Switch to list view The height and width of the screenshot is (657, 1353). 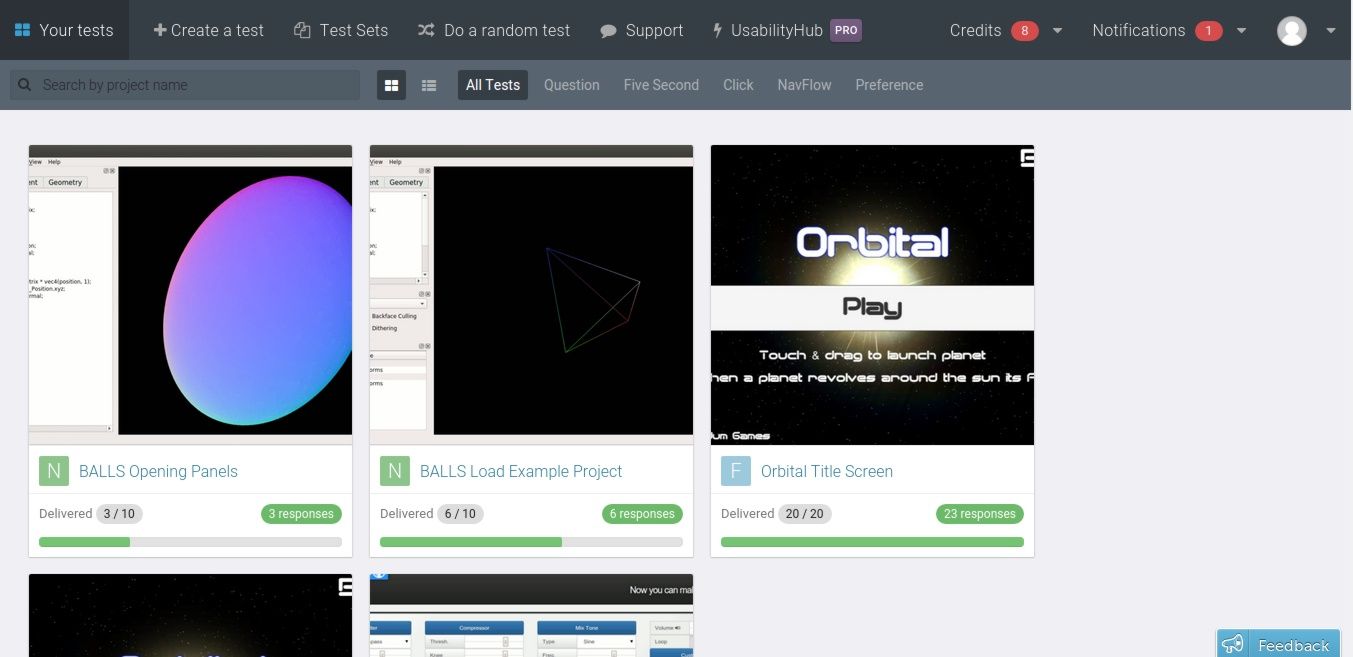tap(429, 85)
